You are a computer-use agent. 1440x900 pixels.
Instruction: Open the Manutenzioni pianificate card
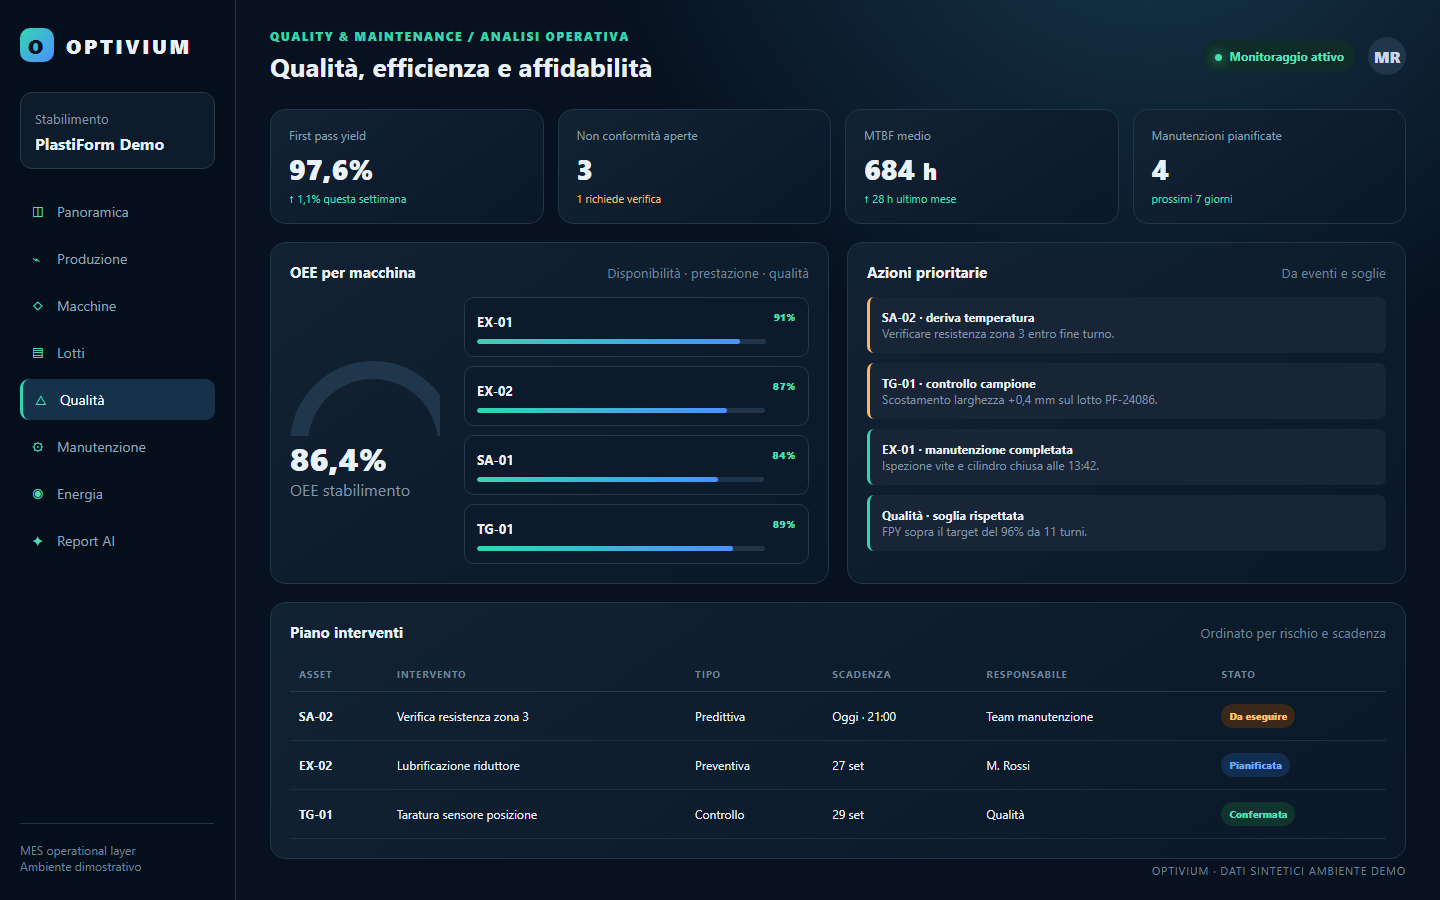[1269, 166]
